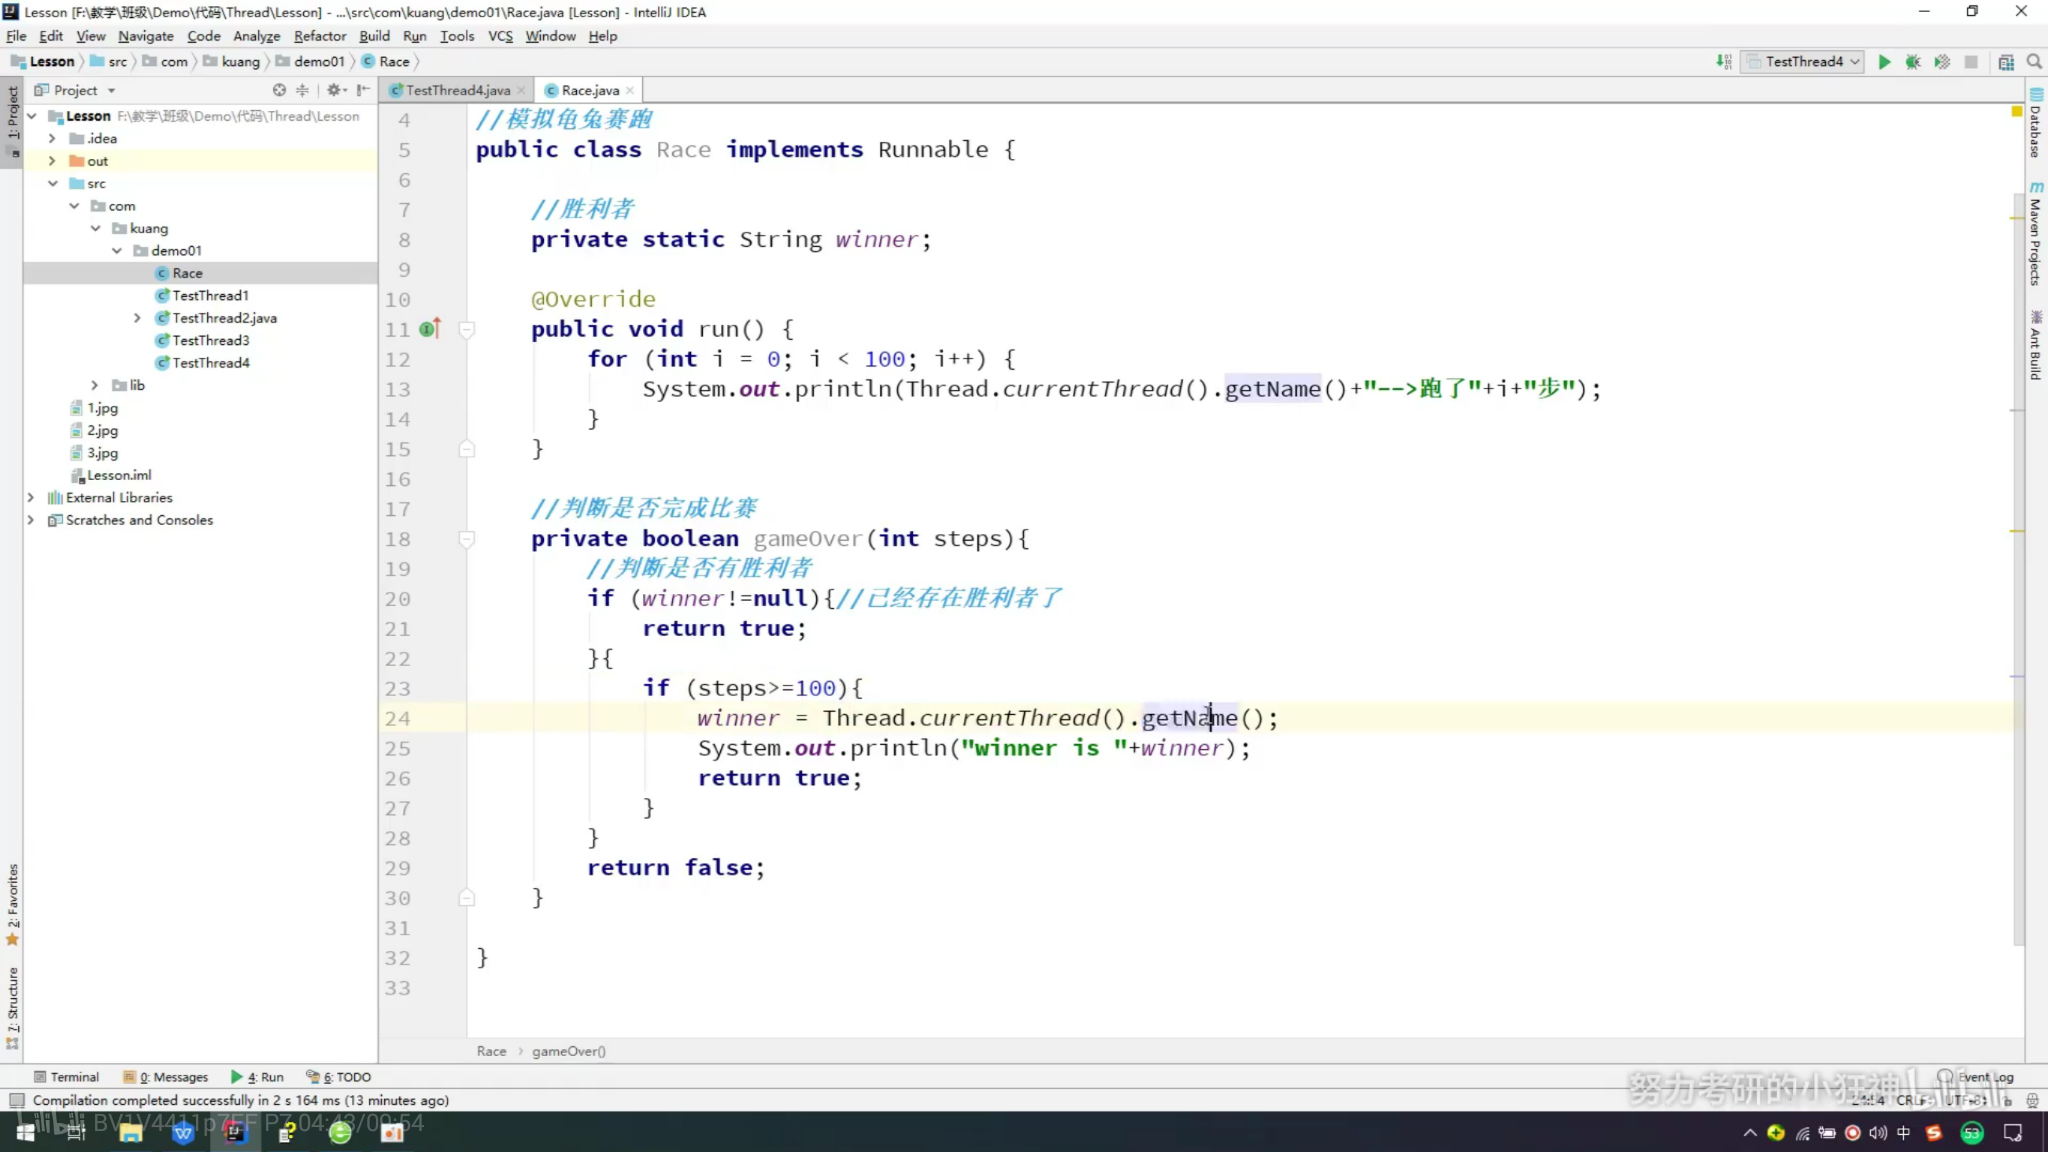Hide the Project tool window
2048x1152 pixels.
point(362,90)
